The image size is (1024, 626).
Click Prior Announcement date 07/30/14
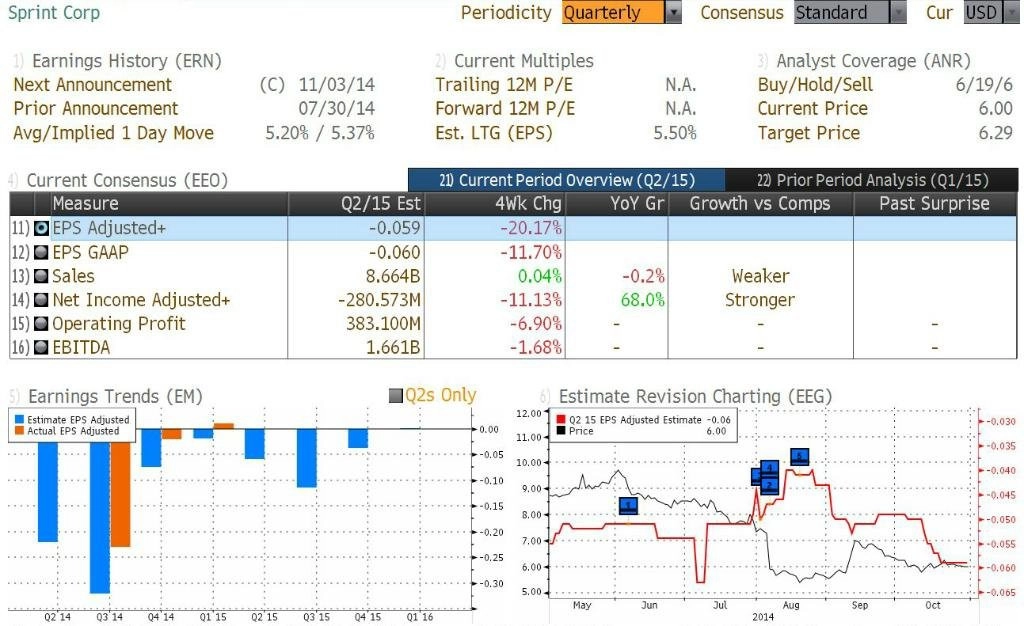[x=336, y=108]
